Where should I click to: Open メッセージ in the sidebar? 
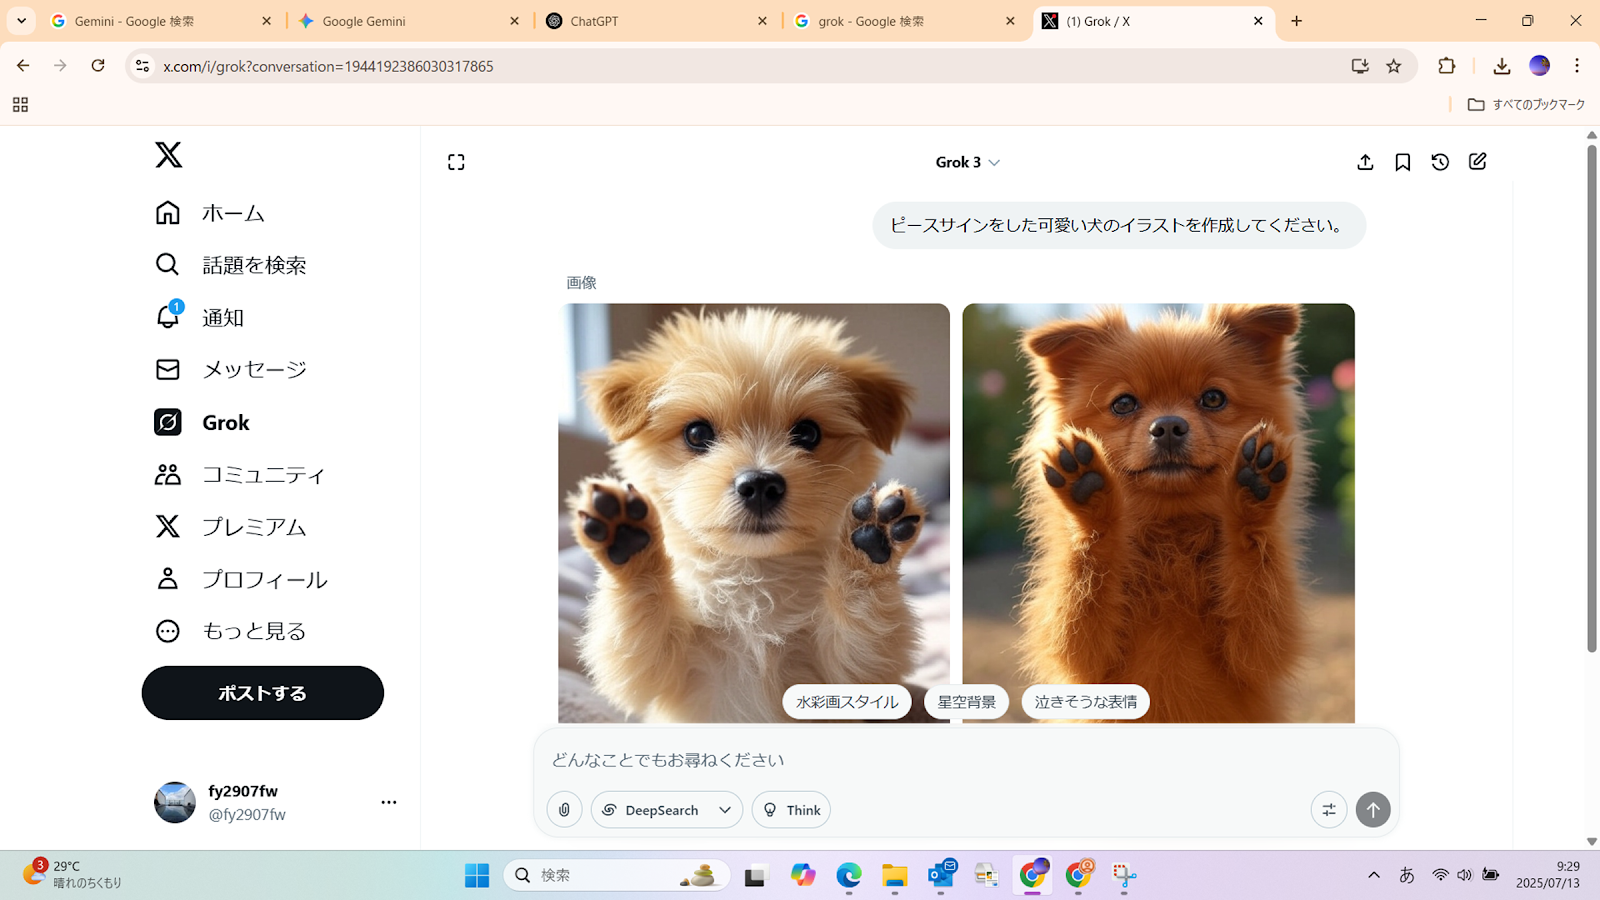pos(231,369)
